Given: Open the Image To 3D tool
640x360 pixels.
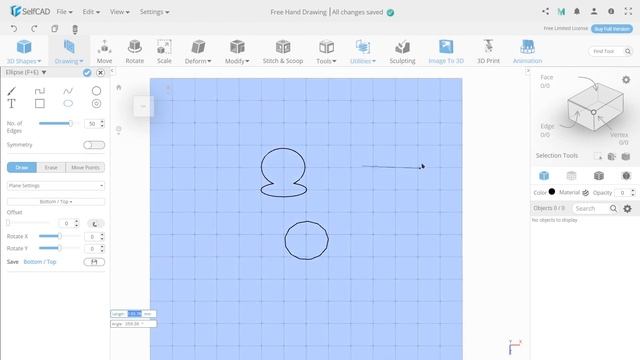Looking at the screenshot, I should click(x=446, y=51).
